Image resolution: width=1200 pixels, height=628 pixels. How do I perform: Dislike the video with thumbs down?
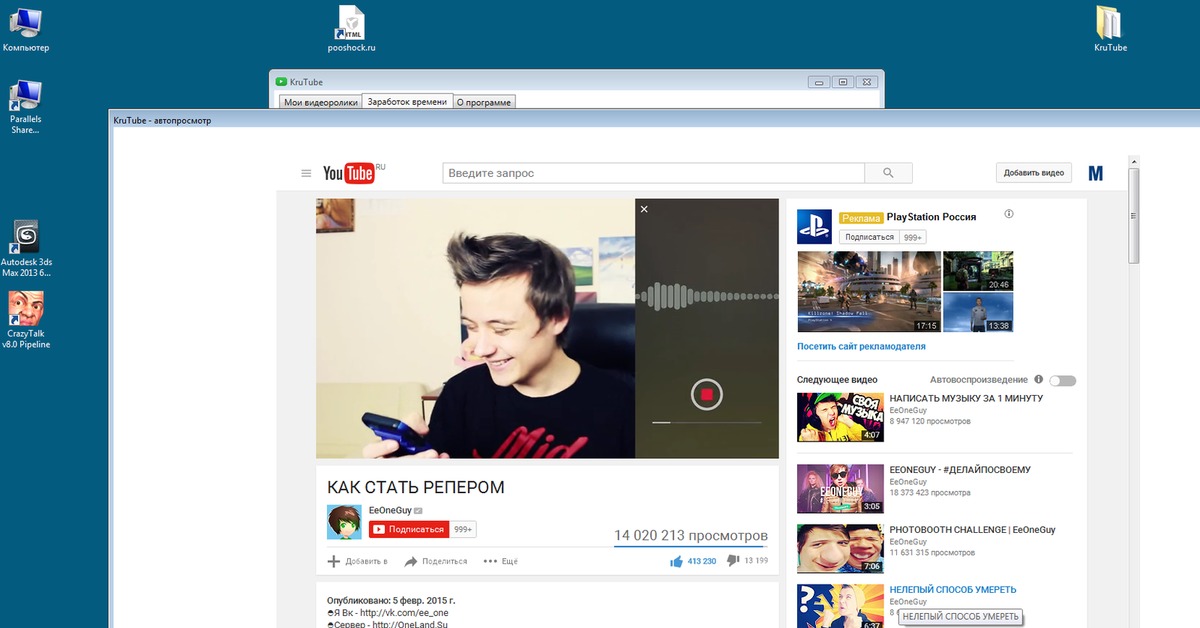[733, 561]
